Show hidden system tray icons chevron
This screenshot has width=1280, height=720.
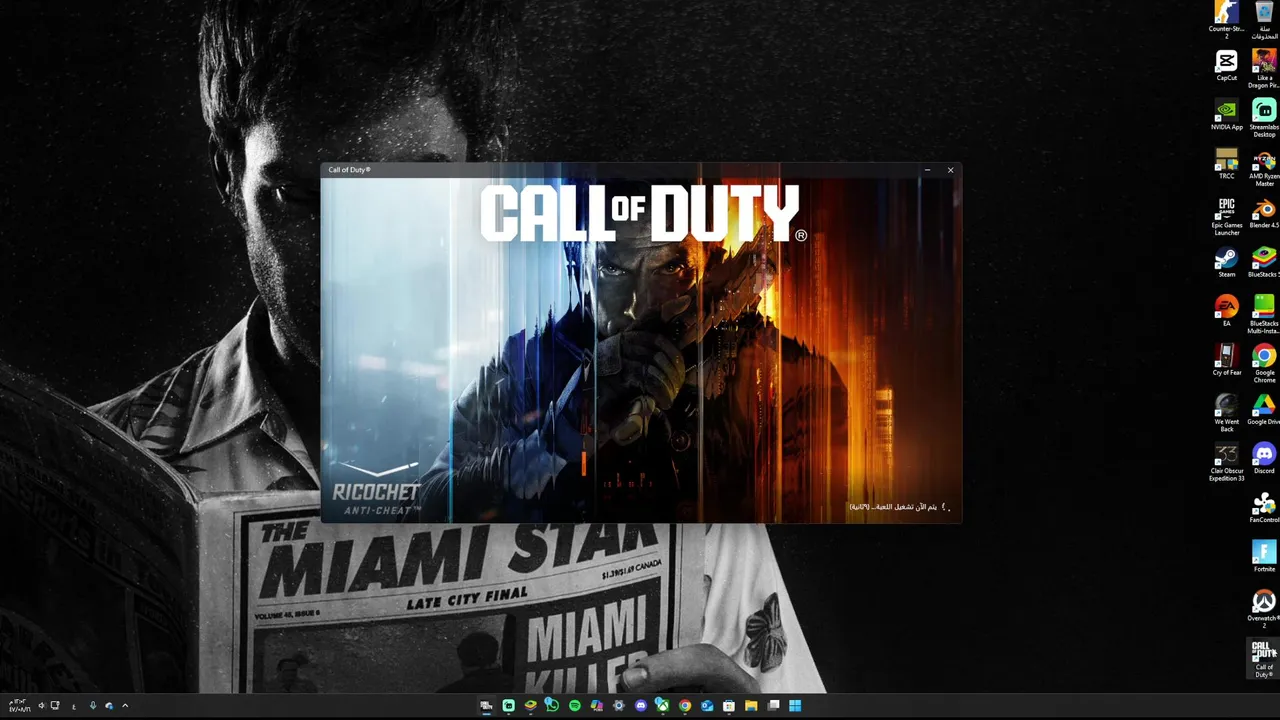click(x=125, y=705)
